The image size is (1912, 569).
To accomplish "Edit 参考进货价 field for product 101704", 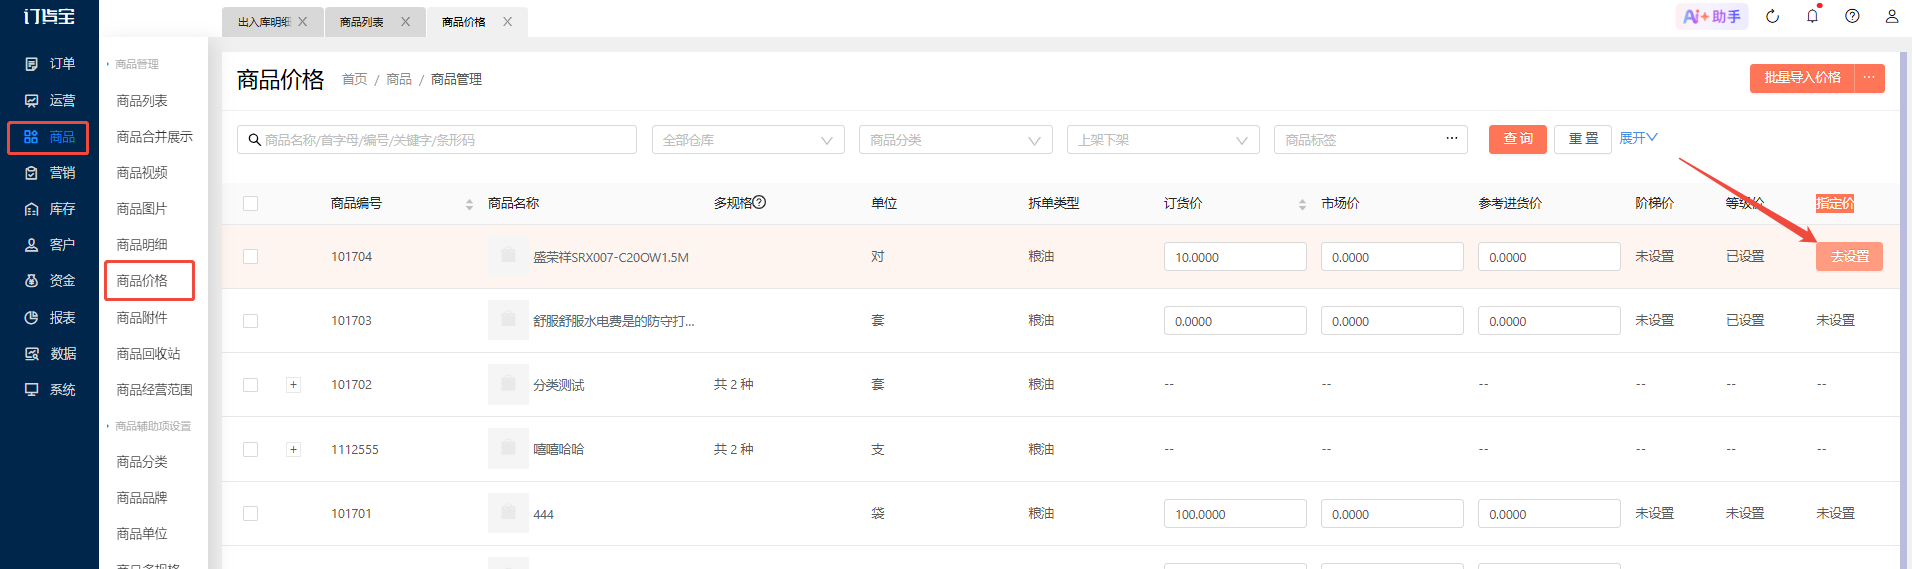I will (x=1549, y=257).
